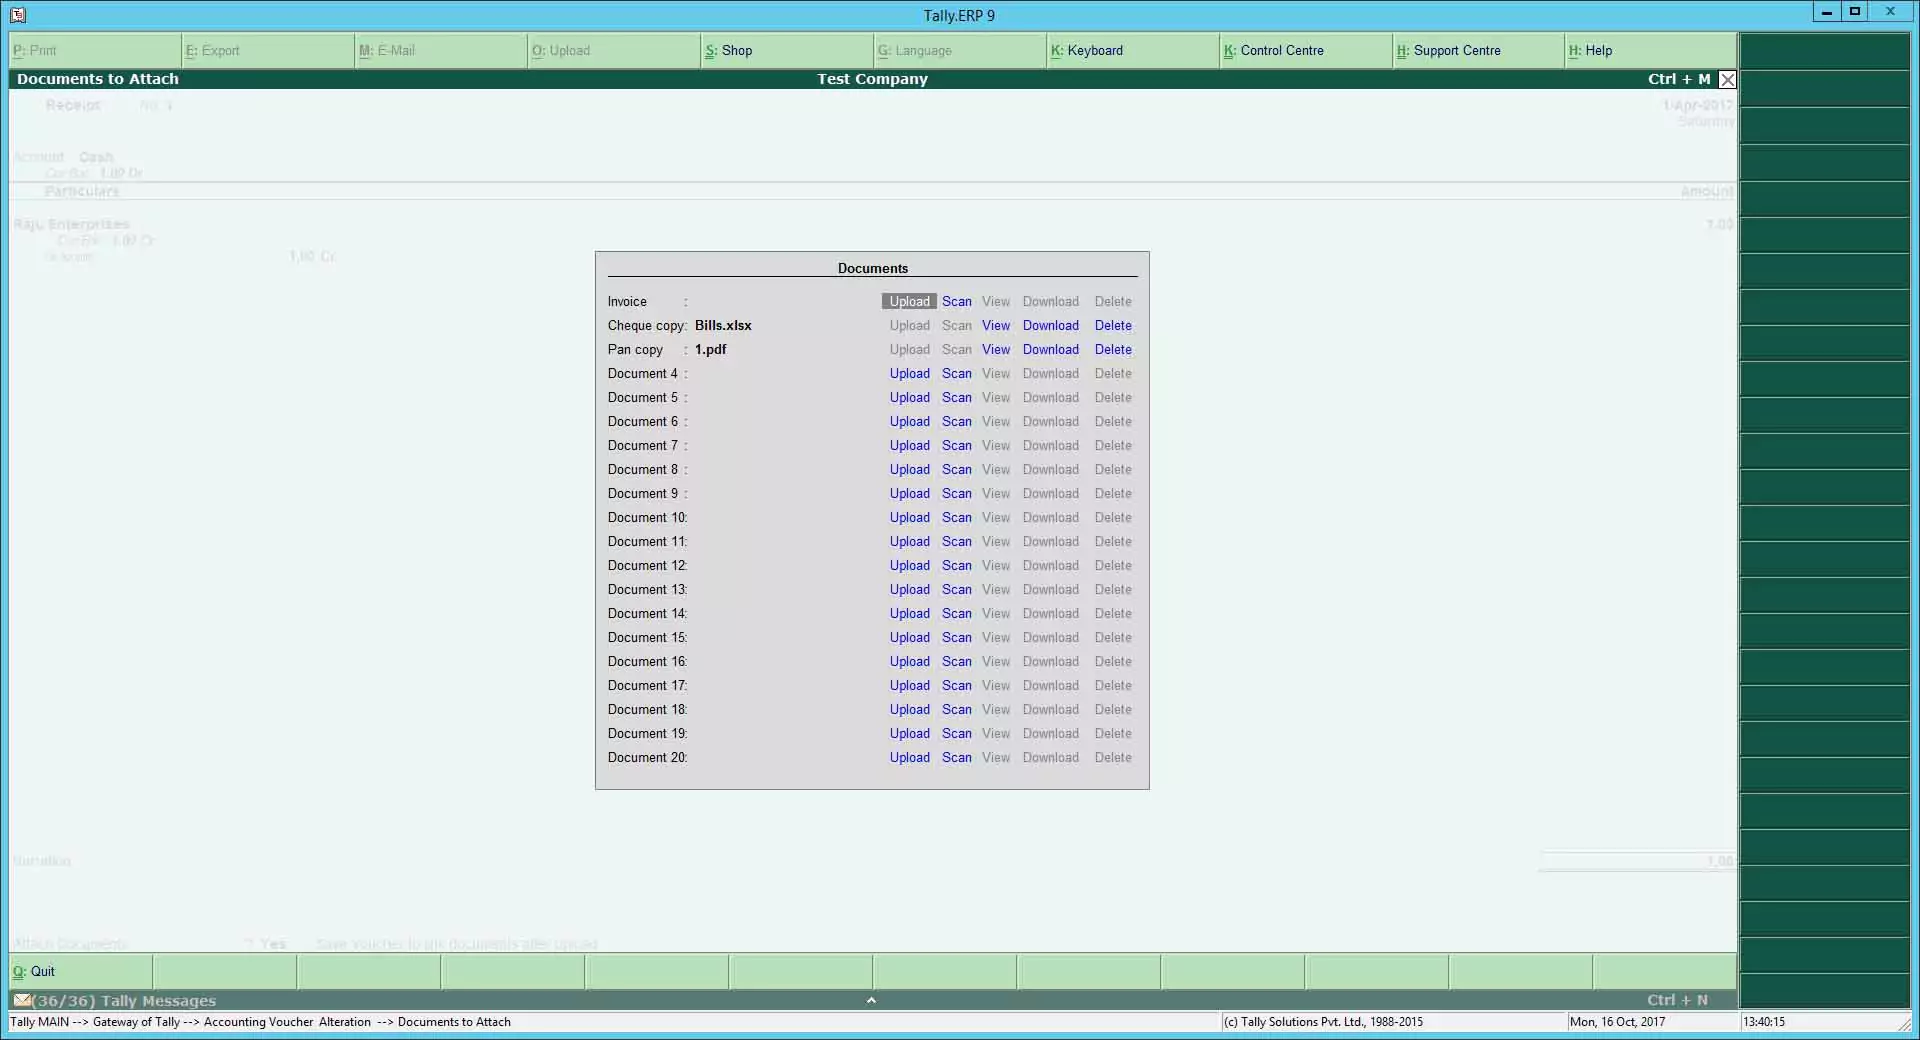Click the Invoice row label
1920x1040 pixels.
click(x=627, y=301)
